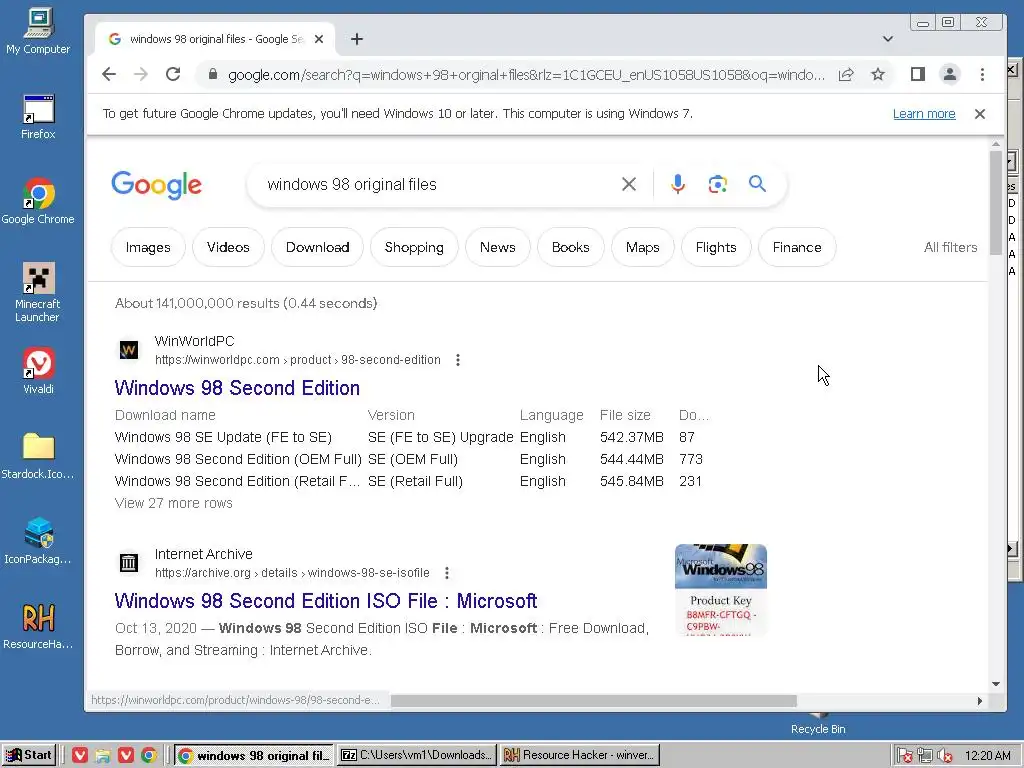Switch to Resource Hacker taskbar window
The width and height of the screenshot is (1024, 768).
580,755
